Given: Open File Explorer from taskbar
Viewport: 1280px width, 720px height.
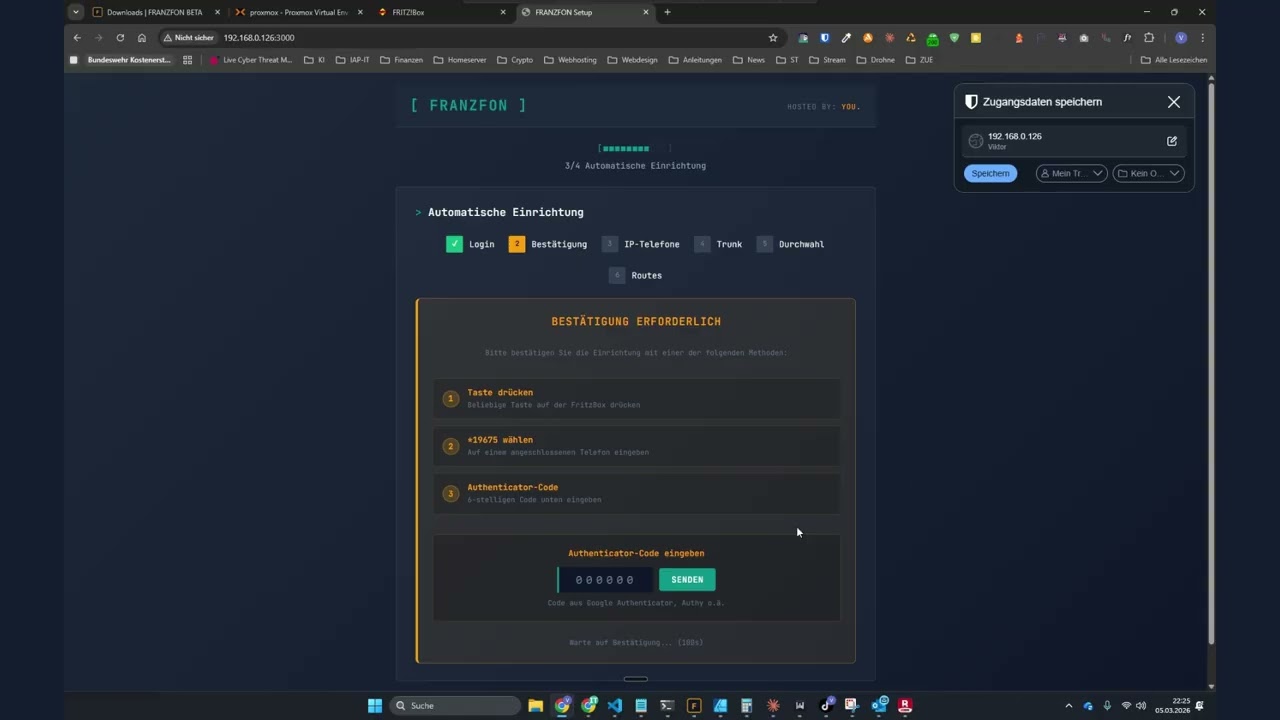Looking at the screenshot, I should (x=536, y=705).
